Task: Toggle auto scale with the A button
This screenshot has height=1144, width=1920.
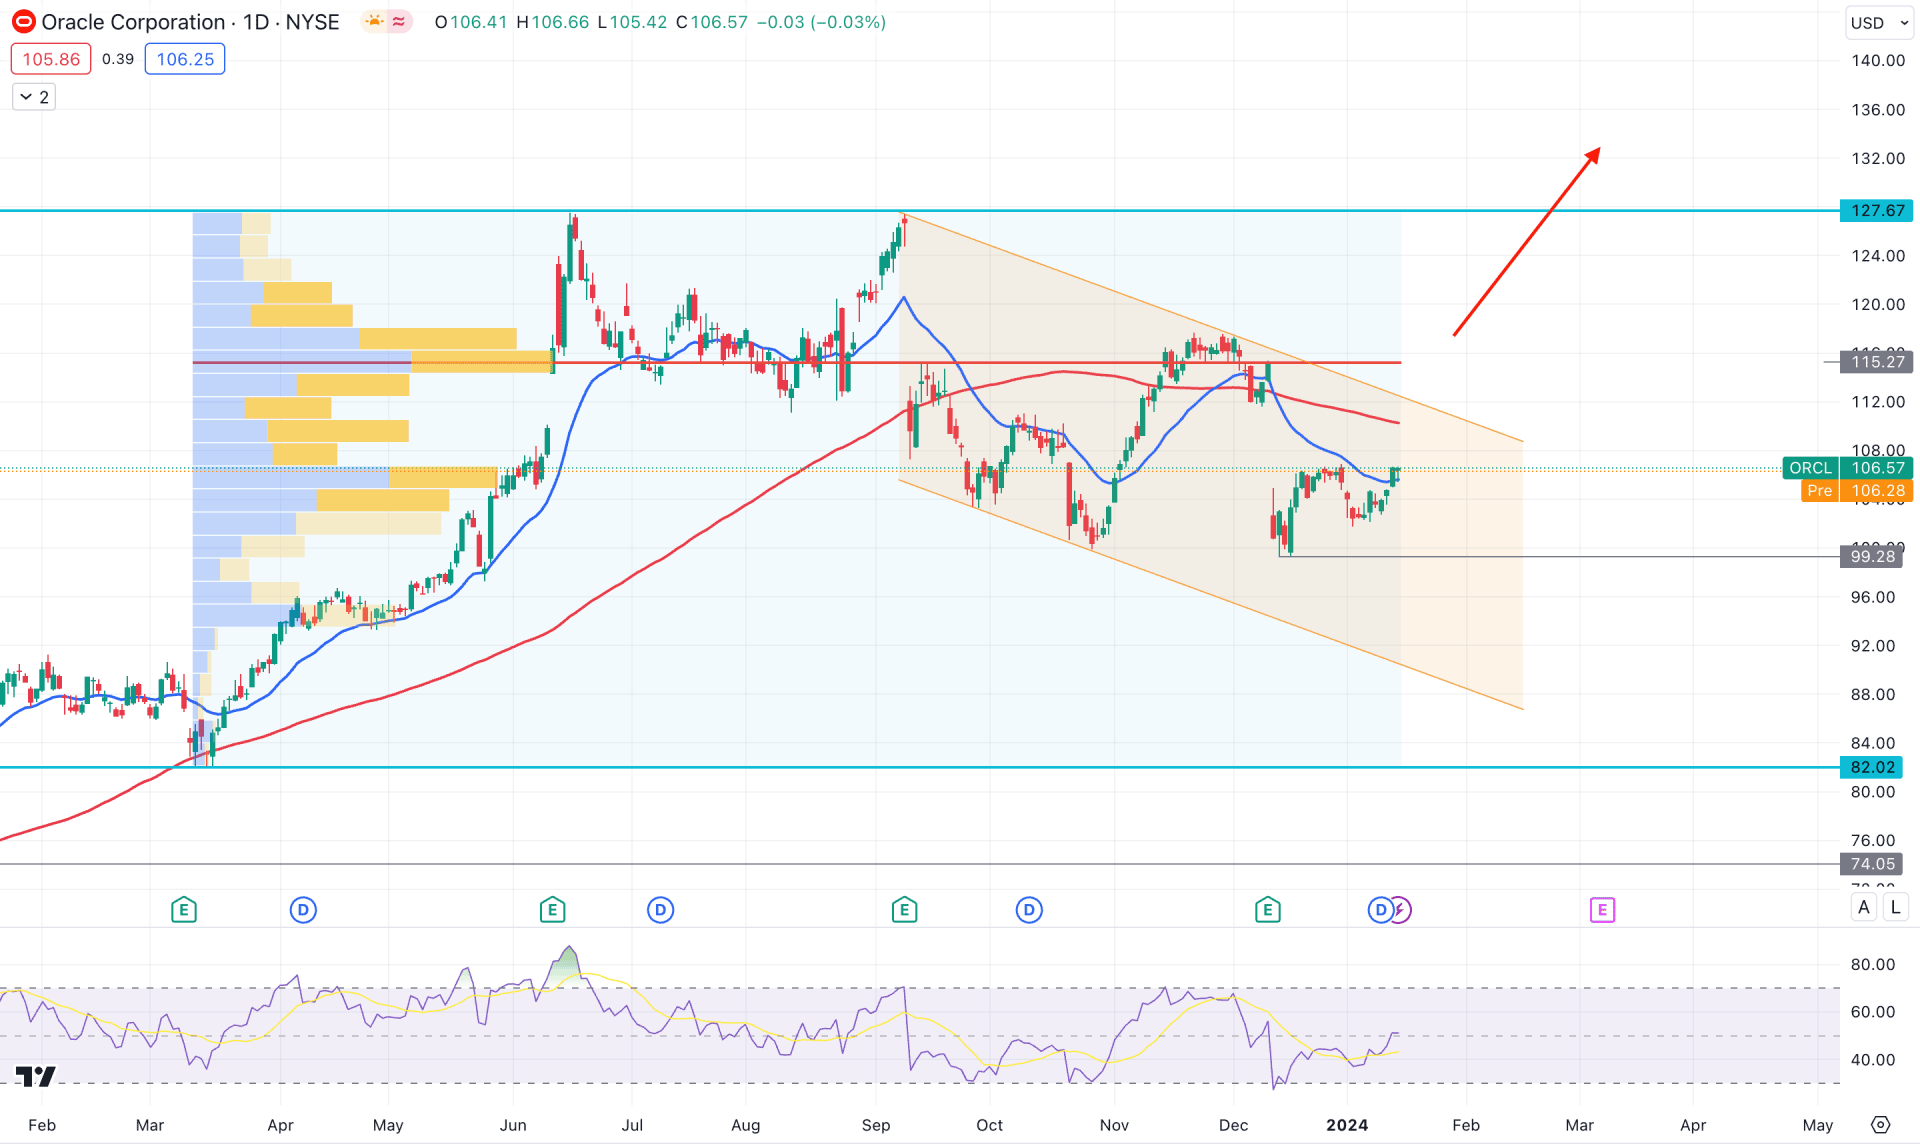Action: (1863, 908)
